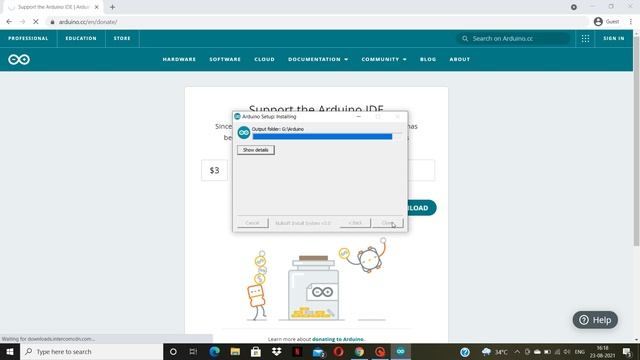Image resolution: width=640 pixels, height=360 pixels.
Task: Switch to Chrome on the taskbar
Action: (359, 351)
